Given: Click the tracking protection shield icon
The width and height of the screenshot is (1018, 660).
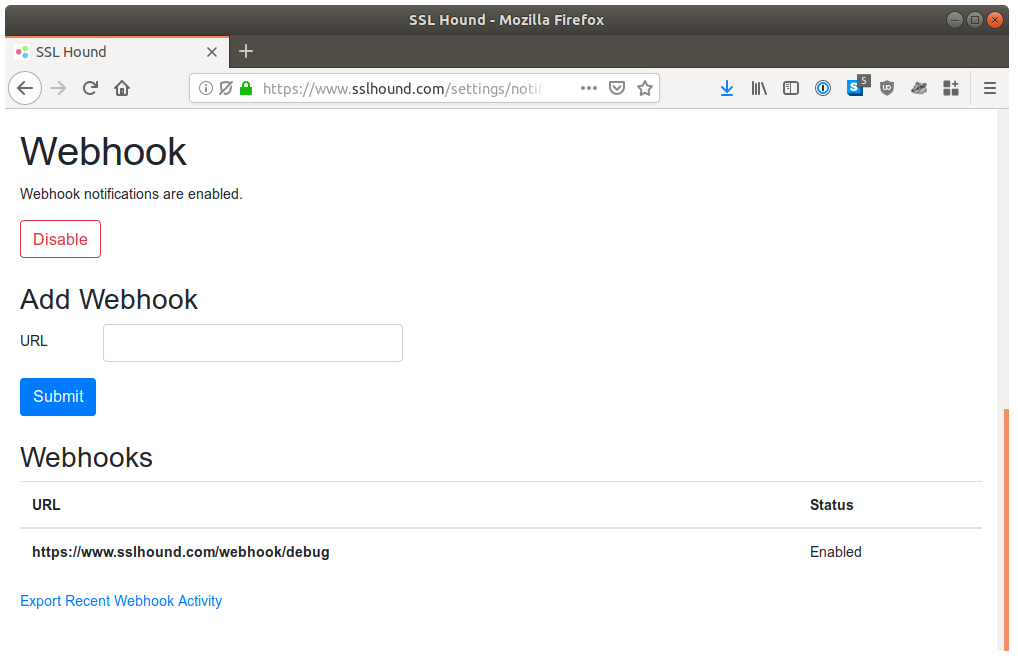Looking at the screenshot, I should pos(226,88).
